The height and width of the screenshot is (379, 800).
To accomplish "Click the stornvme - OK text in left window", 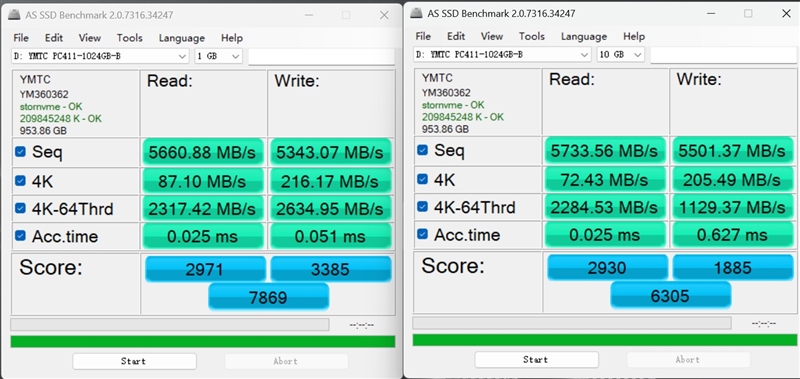I will 51,107.
